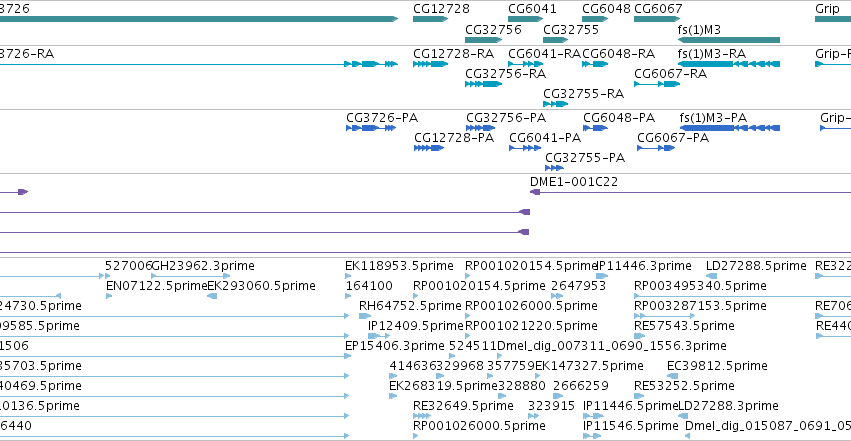The height and width of the screenshot is (441, 851).
Task: Open the EP15406.3prime EST label
Action: coord(395,346)
